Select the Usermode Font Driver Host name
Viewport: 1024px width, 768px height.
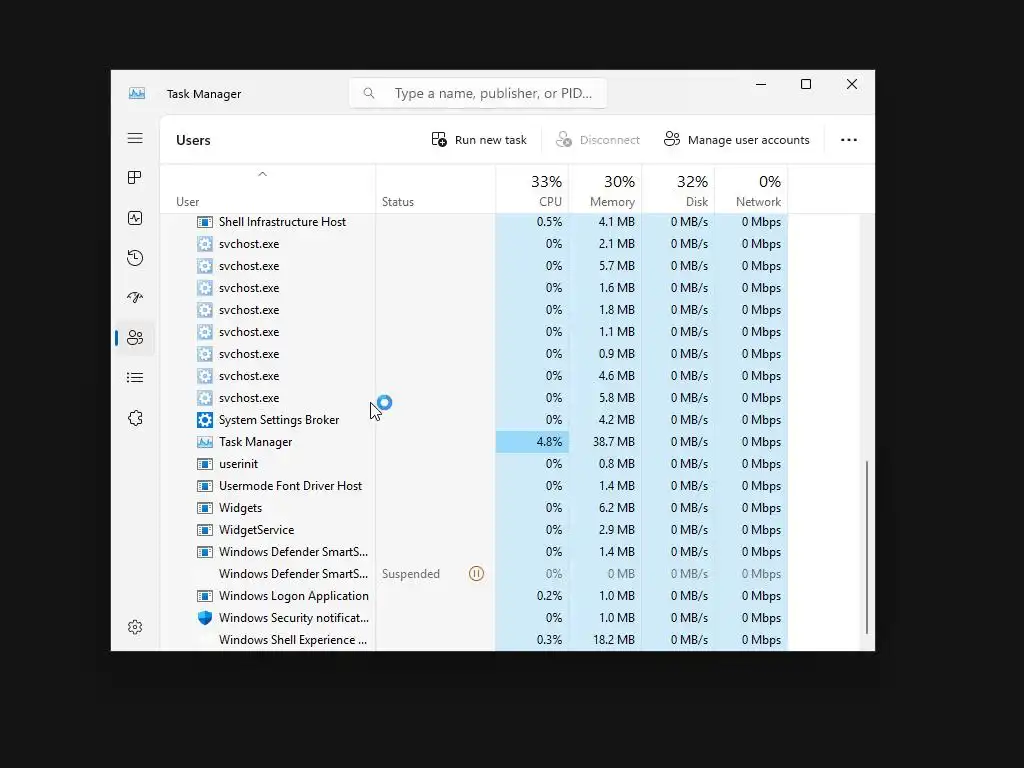(x=290, y=486)
